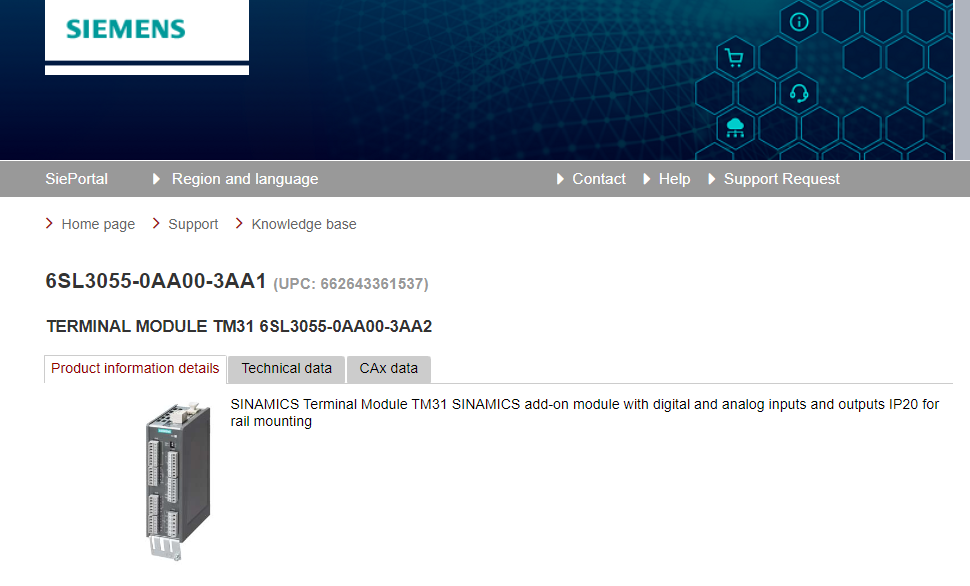The width and height of the screenshot is (970, 586).
Task: Click the chevron before Home page breadcrumb
Action: pyautogui.click(x=50, y=224)
